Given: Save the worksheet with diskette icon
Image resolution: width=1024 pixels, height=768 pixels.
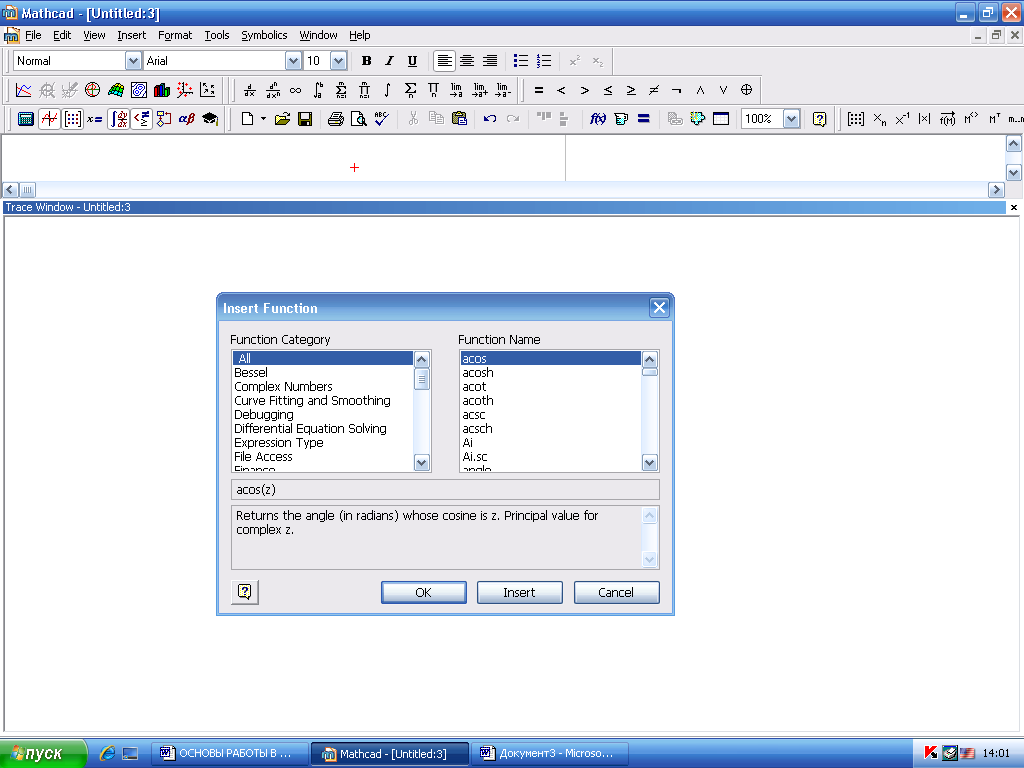Looking at the screenshot, I should click(305, 119).
